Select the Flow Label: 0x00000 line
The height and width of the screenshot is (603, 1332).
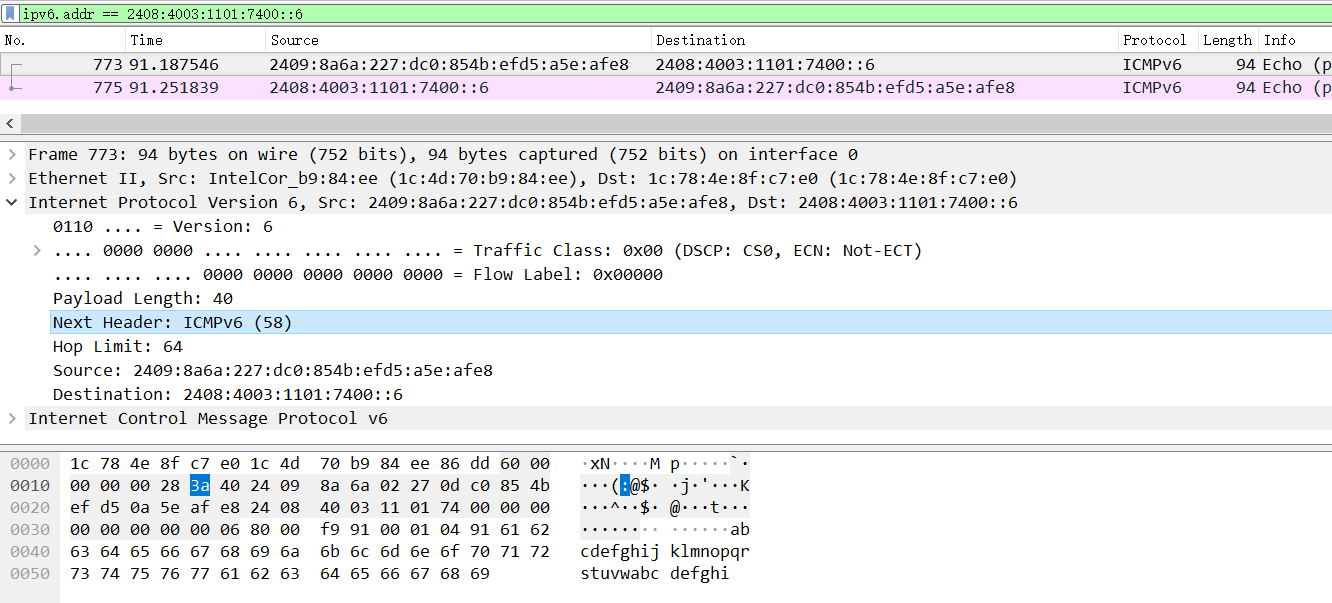click(357, 275)
